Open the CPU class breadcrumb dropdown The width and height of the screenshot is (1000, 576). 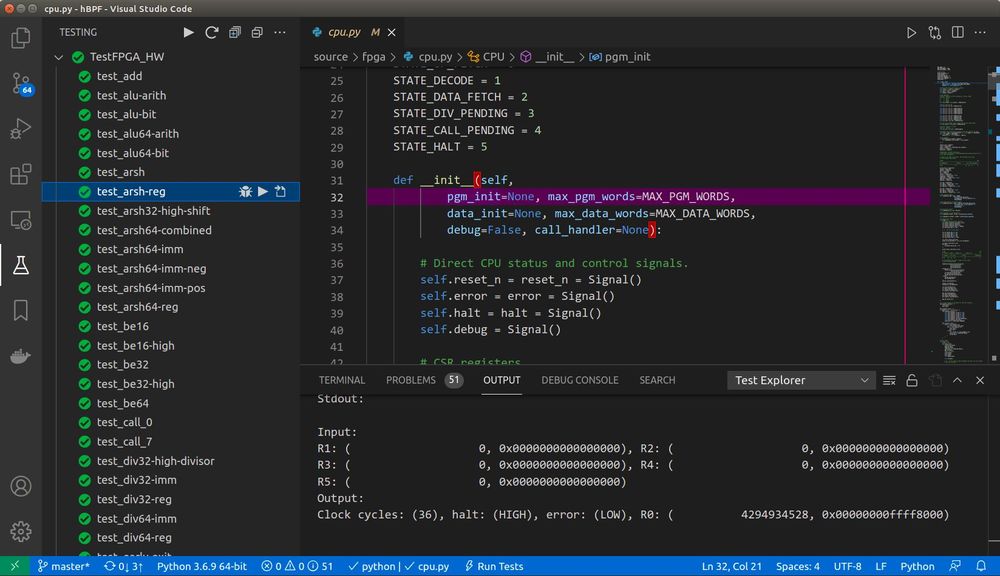(x=486, y=57)
